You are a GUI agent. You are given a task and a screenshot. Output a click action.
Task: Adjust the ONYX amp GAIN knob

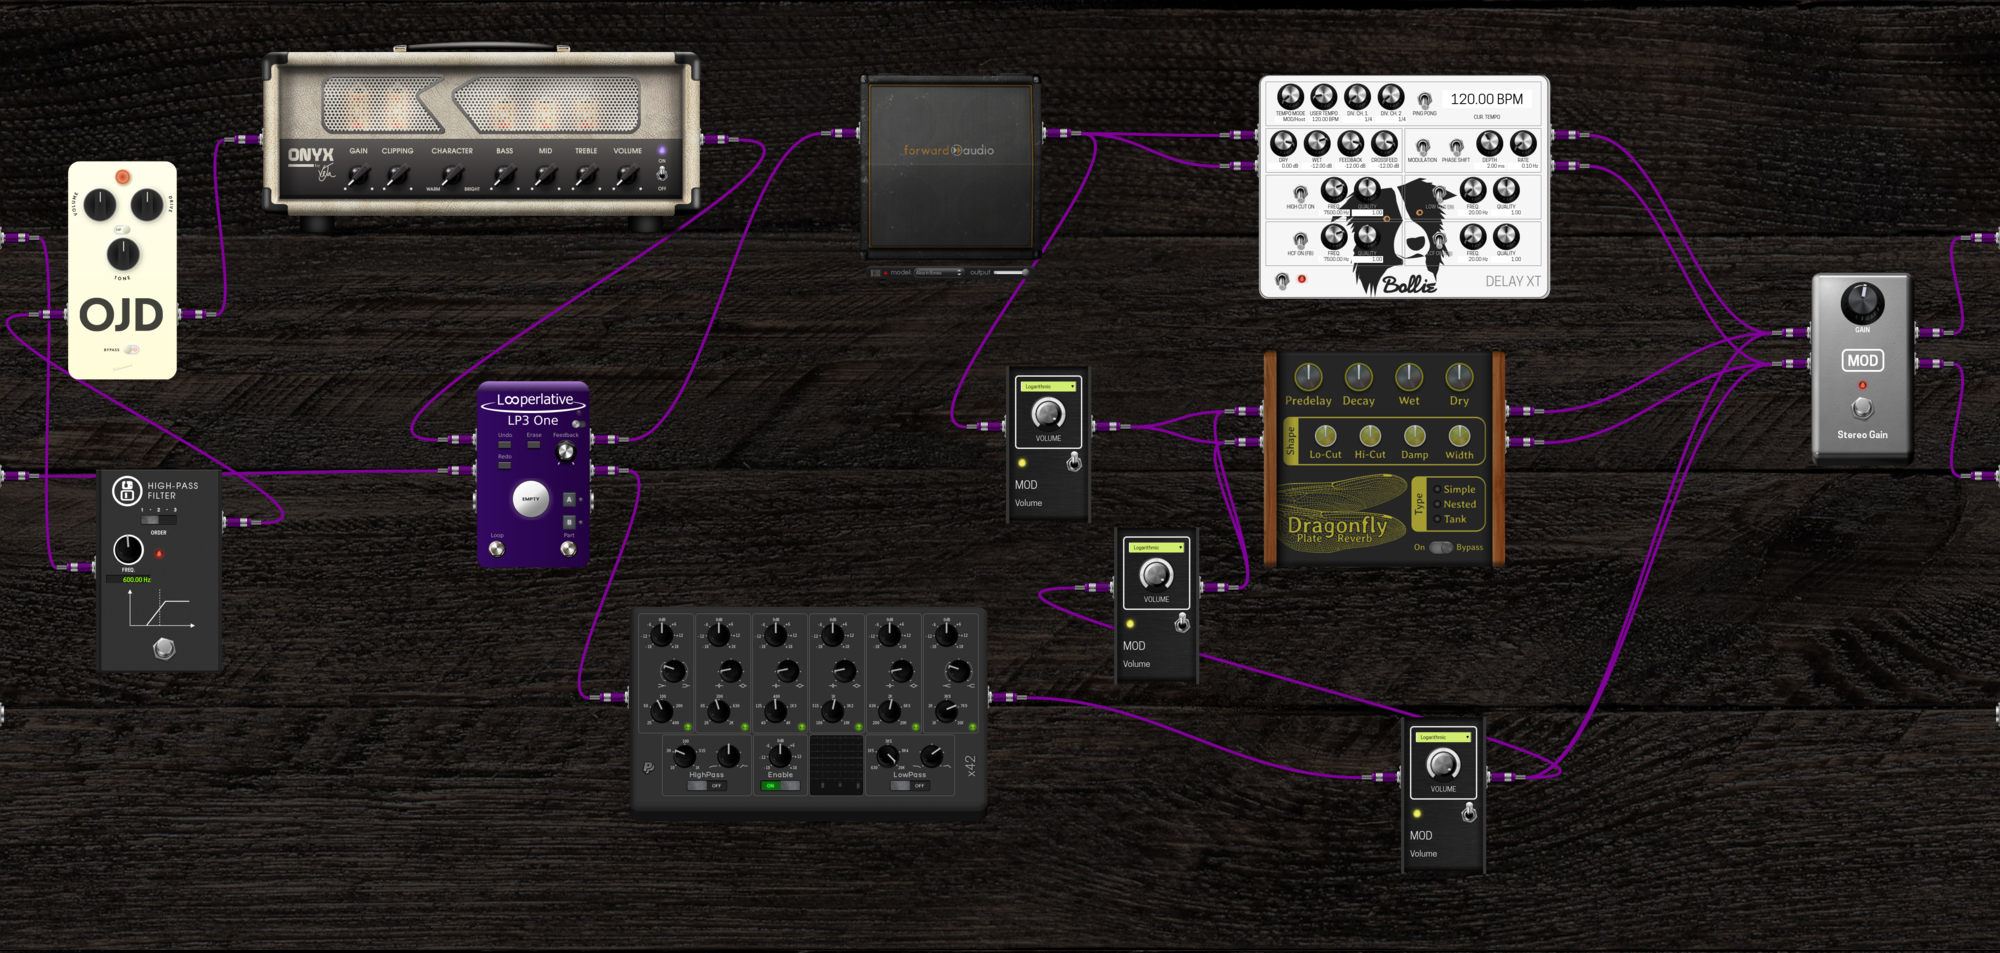tap(358, 177)
